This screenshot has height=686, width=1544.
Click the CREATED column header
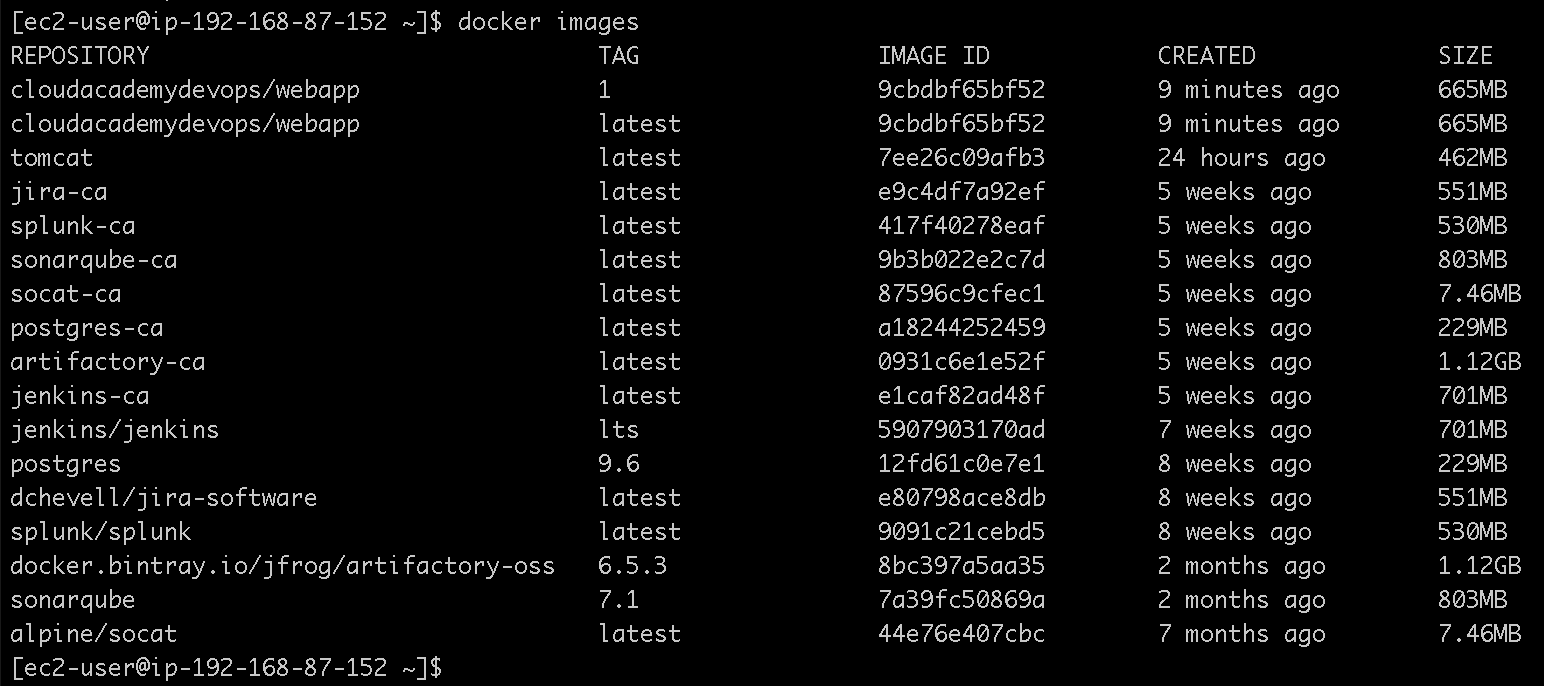pyautogui.click(x=1206, y=56)
